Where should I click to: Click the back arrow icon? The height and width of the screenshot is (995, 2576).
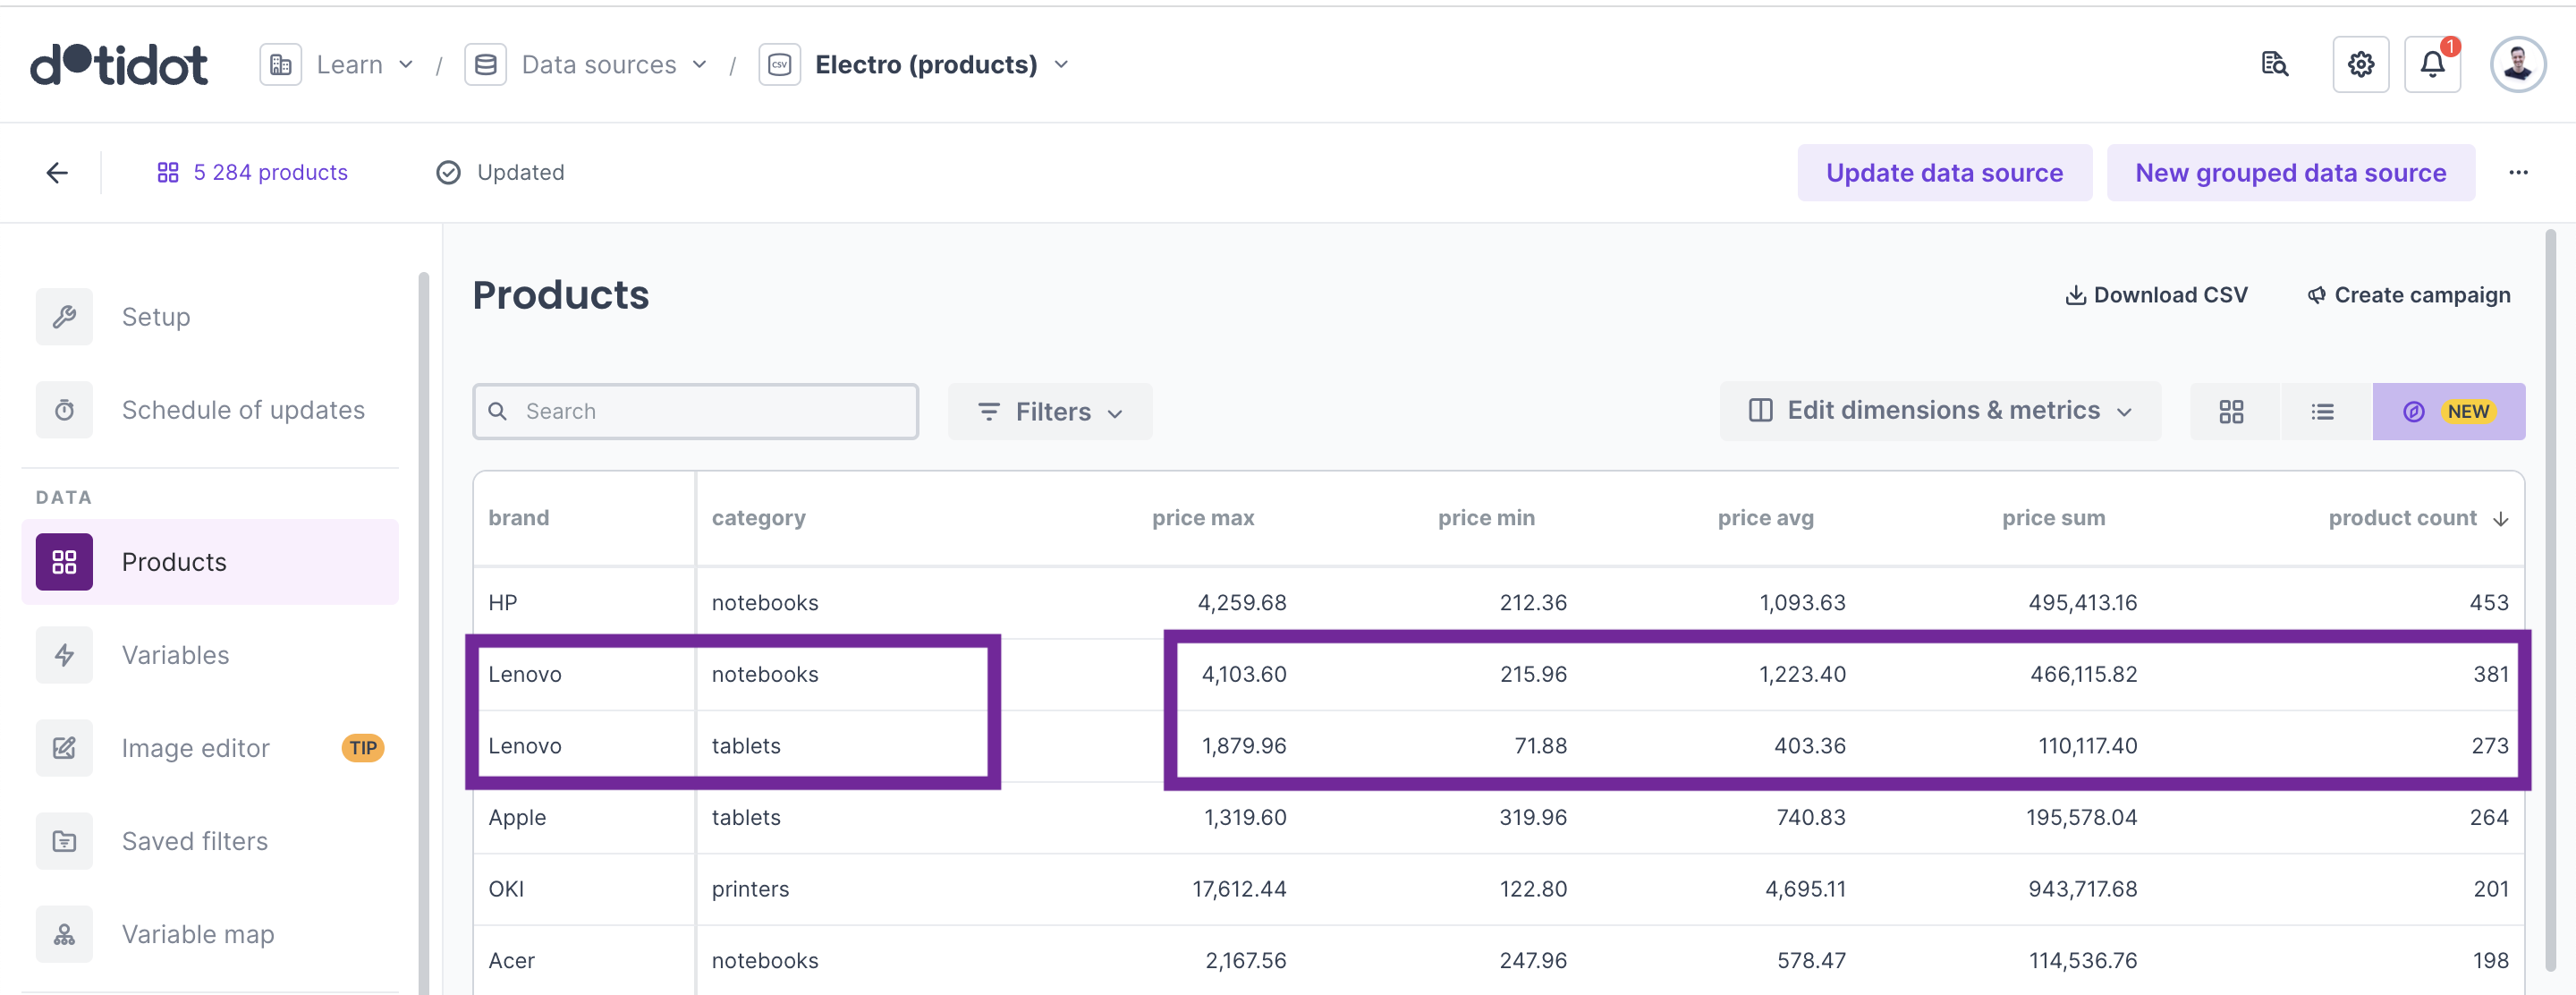(57, 172)
